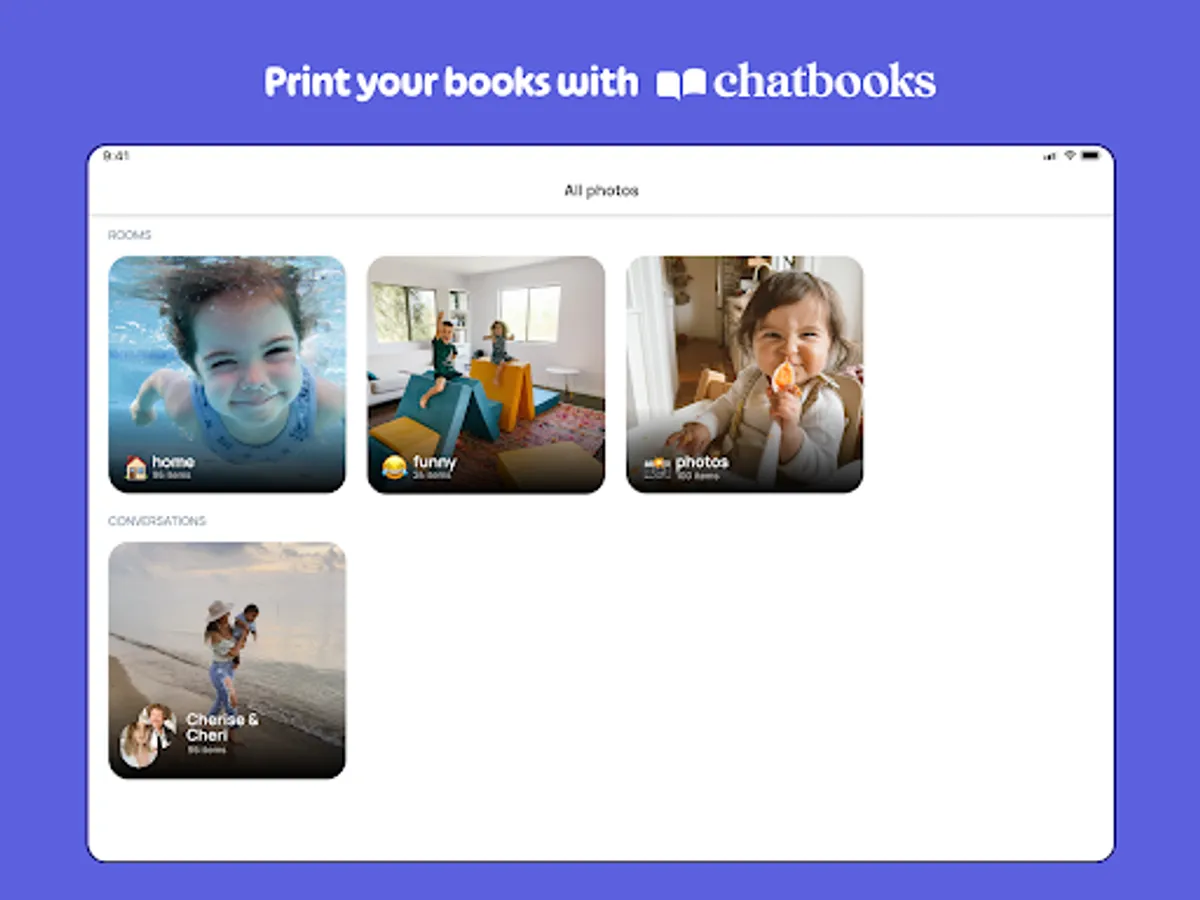Click the ROOMS section label

(x=130, y=235)
